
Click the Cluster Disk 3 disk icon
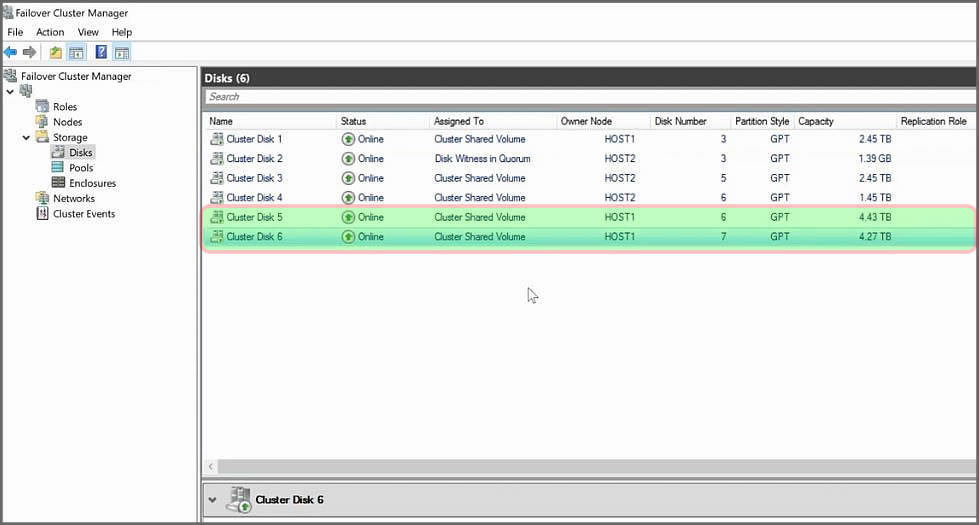pyautogui.click(x=217, y=178)
